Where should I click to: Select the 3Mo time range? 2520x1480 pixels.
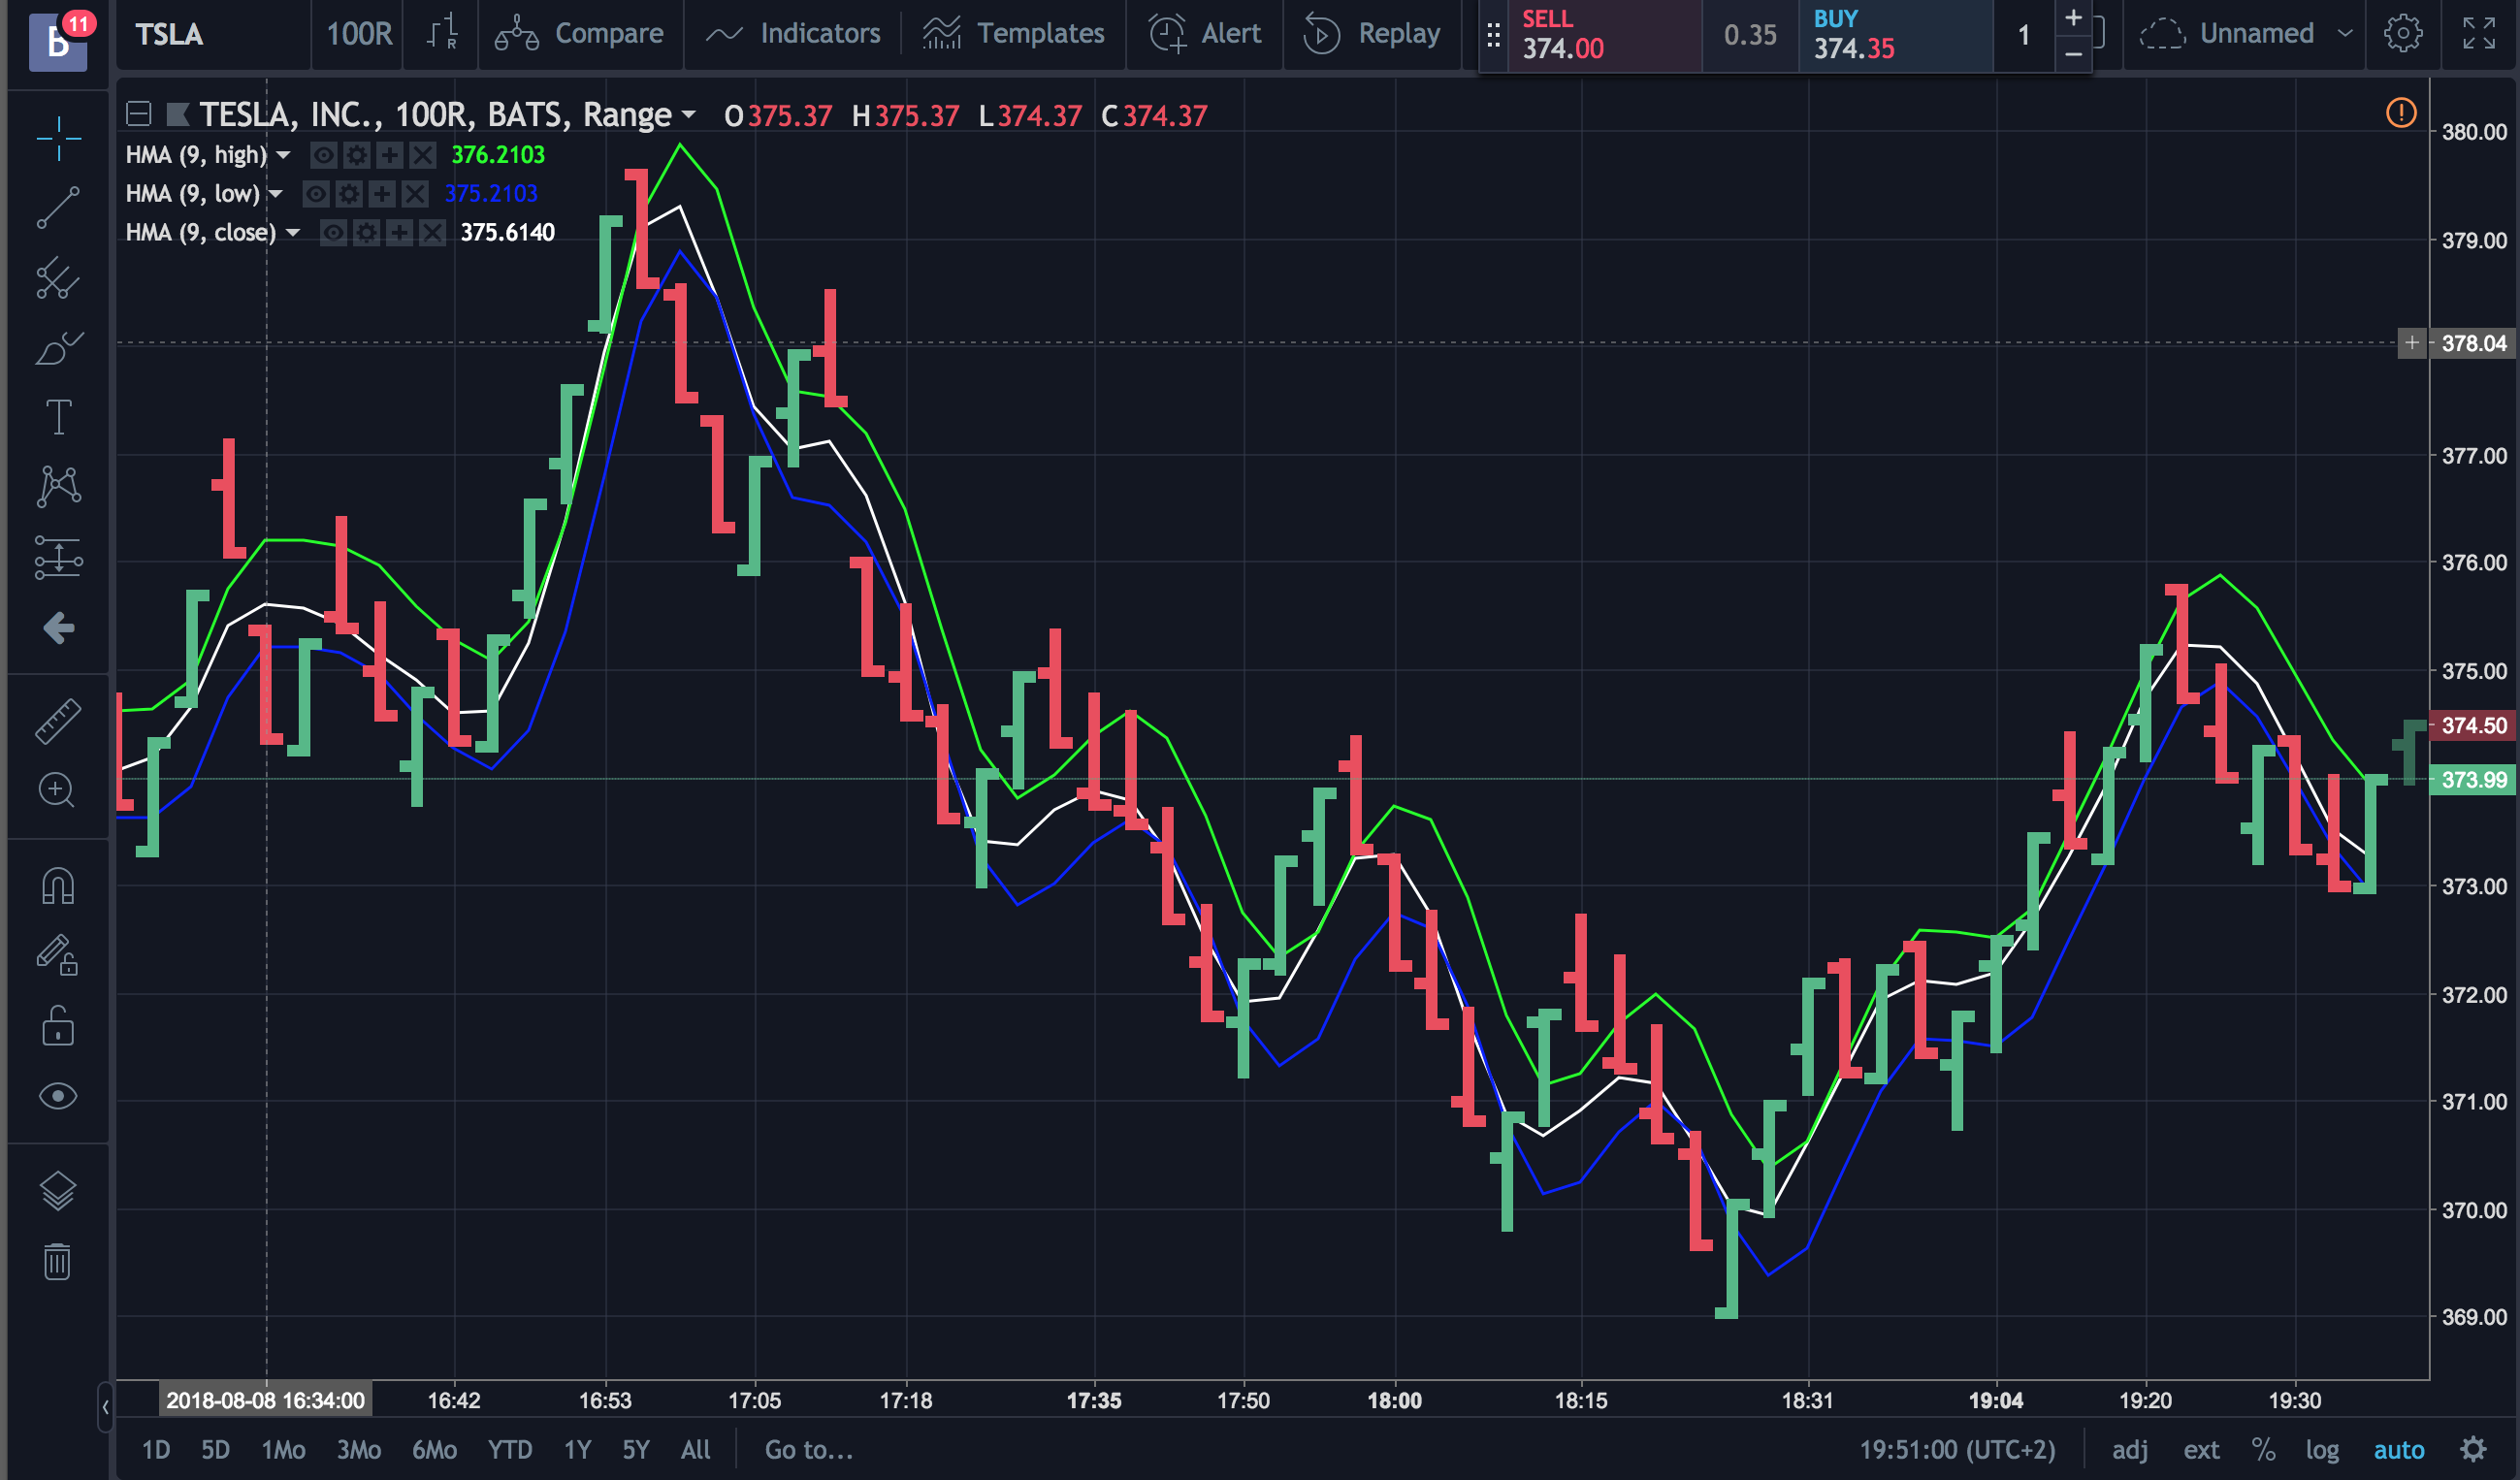point(359,1450)
